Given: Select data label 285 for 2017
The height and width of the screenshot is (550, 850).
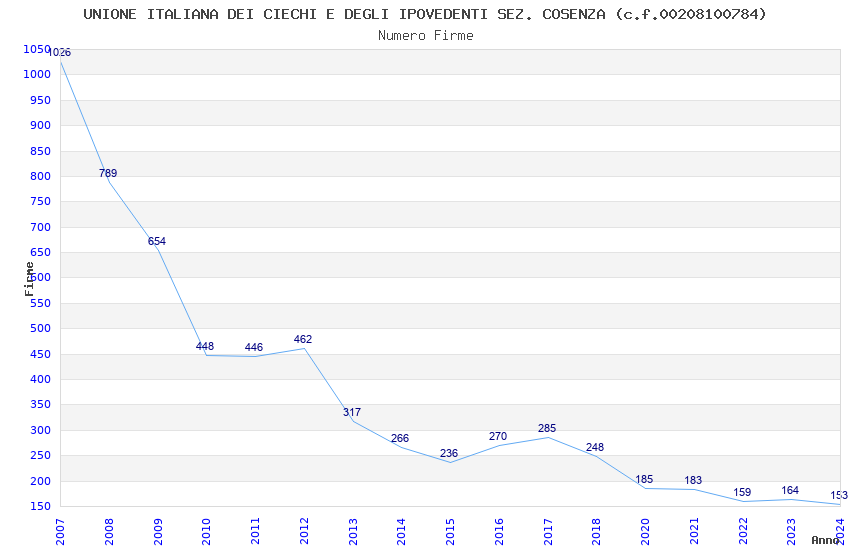Looking at the screenshot, I should tap(547, 428).
